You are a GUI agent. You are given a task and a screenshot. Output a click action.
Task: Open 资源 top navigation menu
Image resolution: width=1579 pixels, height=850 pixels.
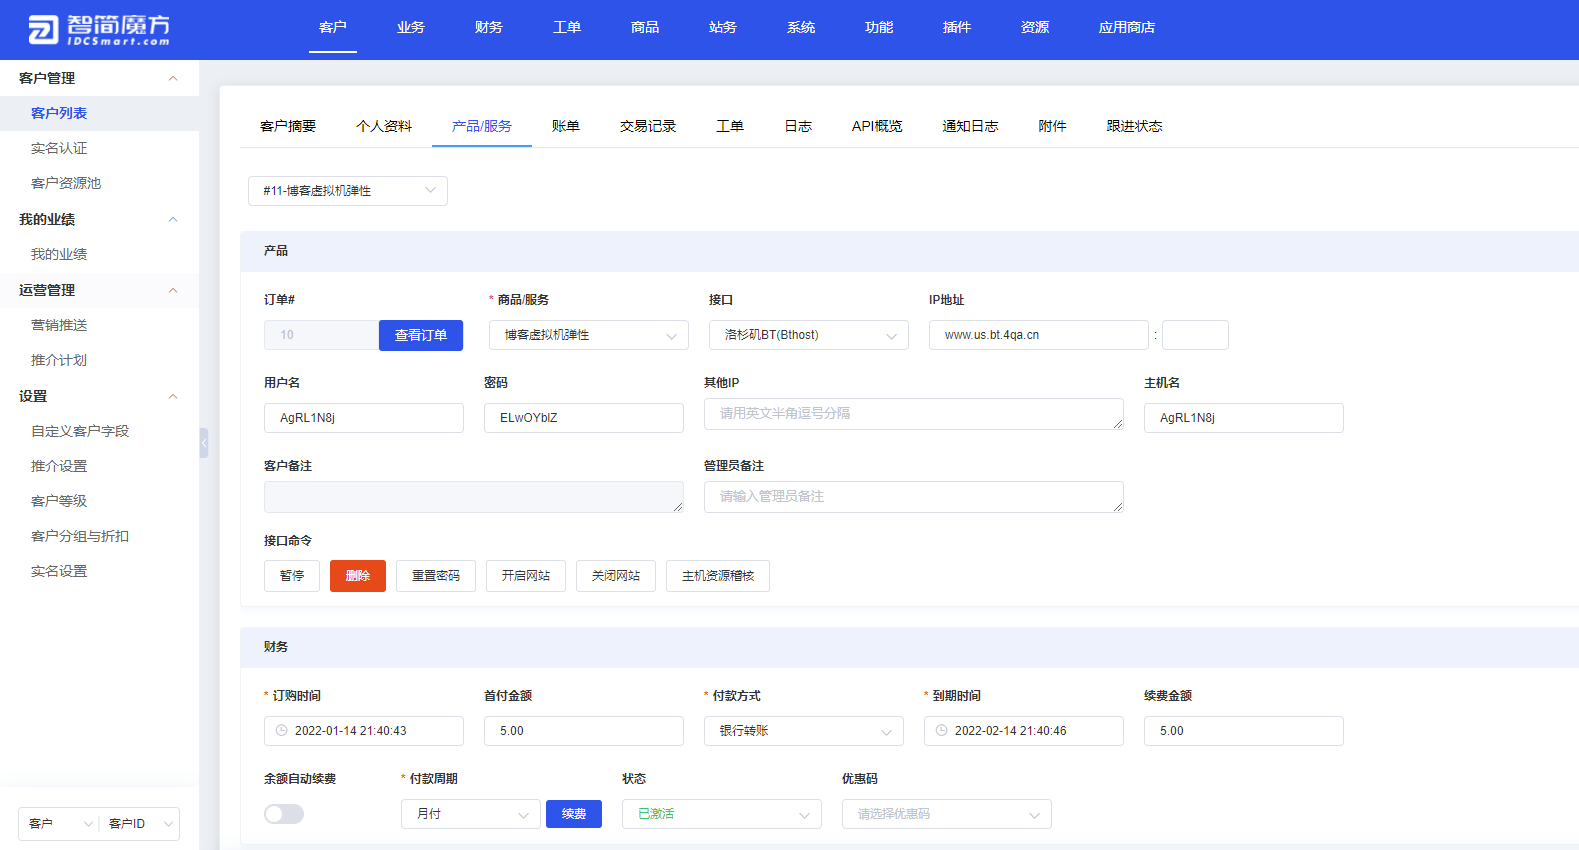tap(1035, 27)
